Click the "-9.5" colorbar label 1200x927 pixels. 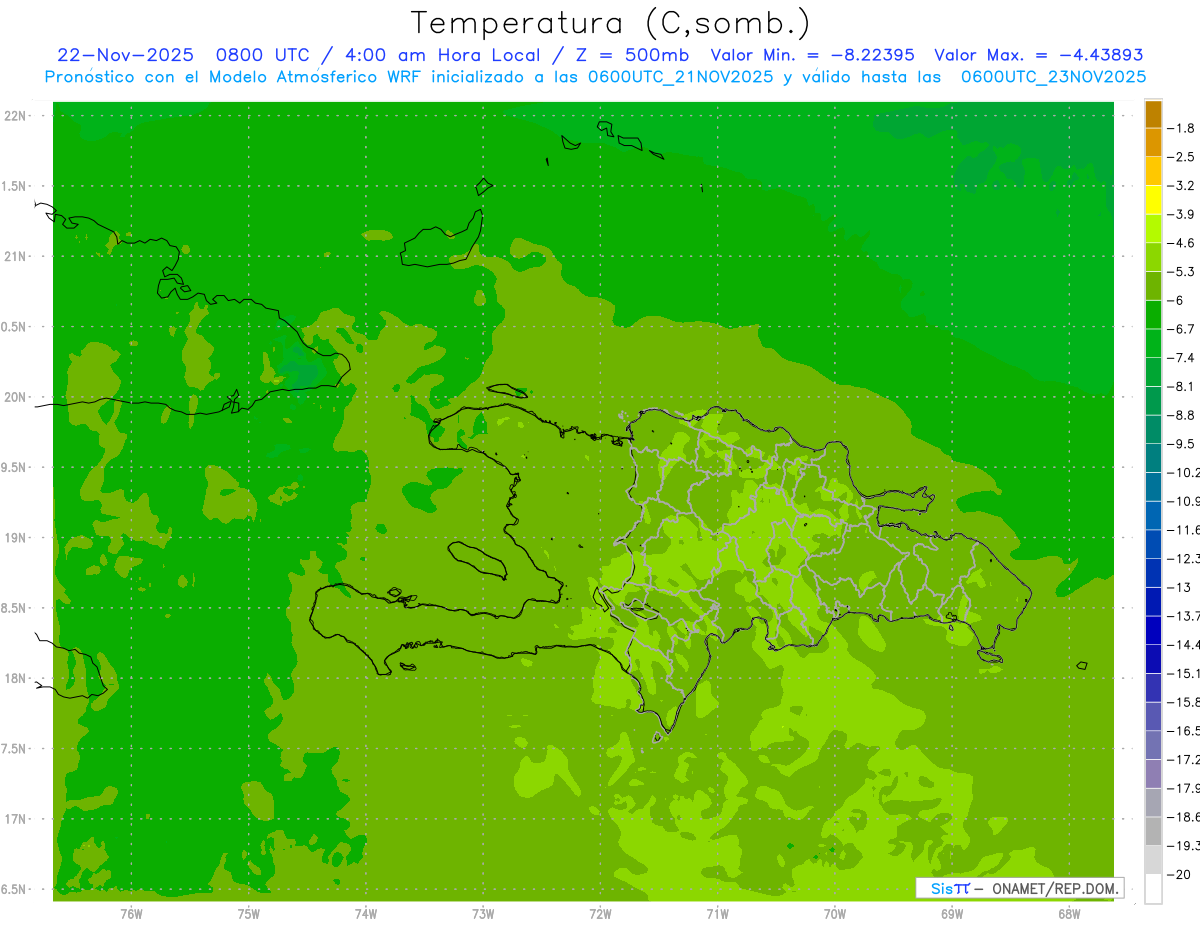pyautogui.click(x=1181, y=444)
